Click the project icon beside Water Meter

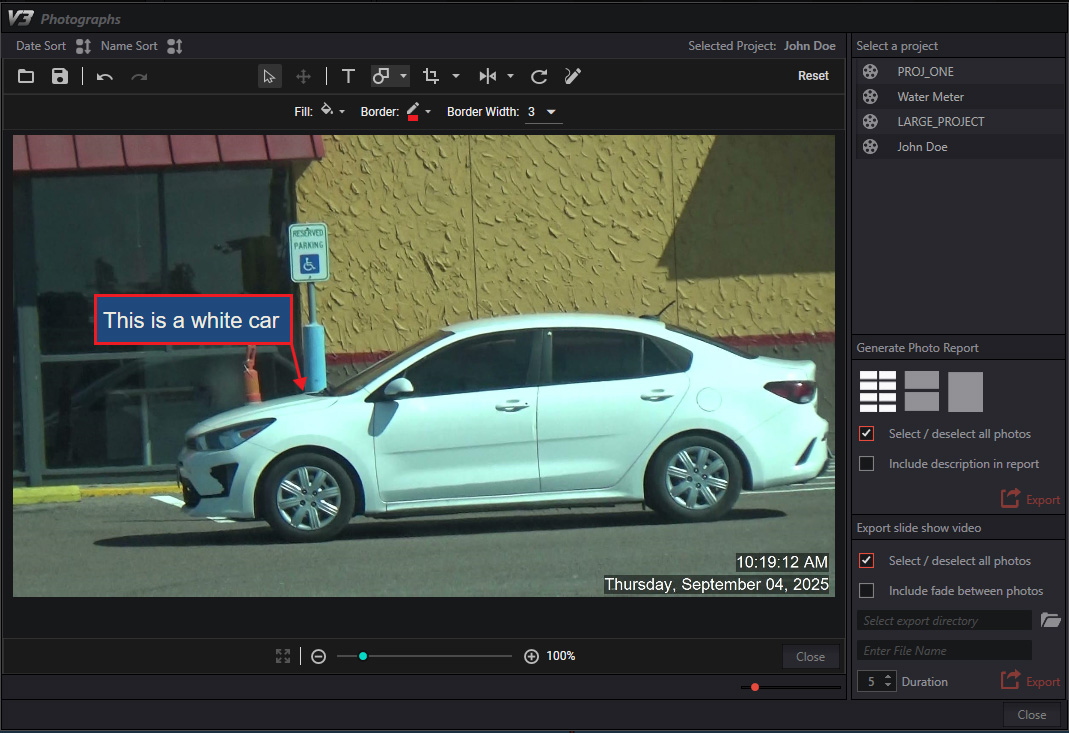pyautogui.click(x=870, y=97)
